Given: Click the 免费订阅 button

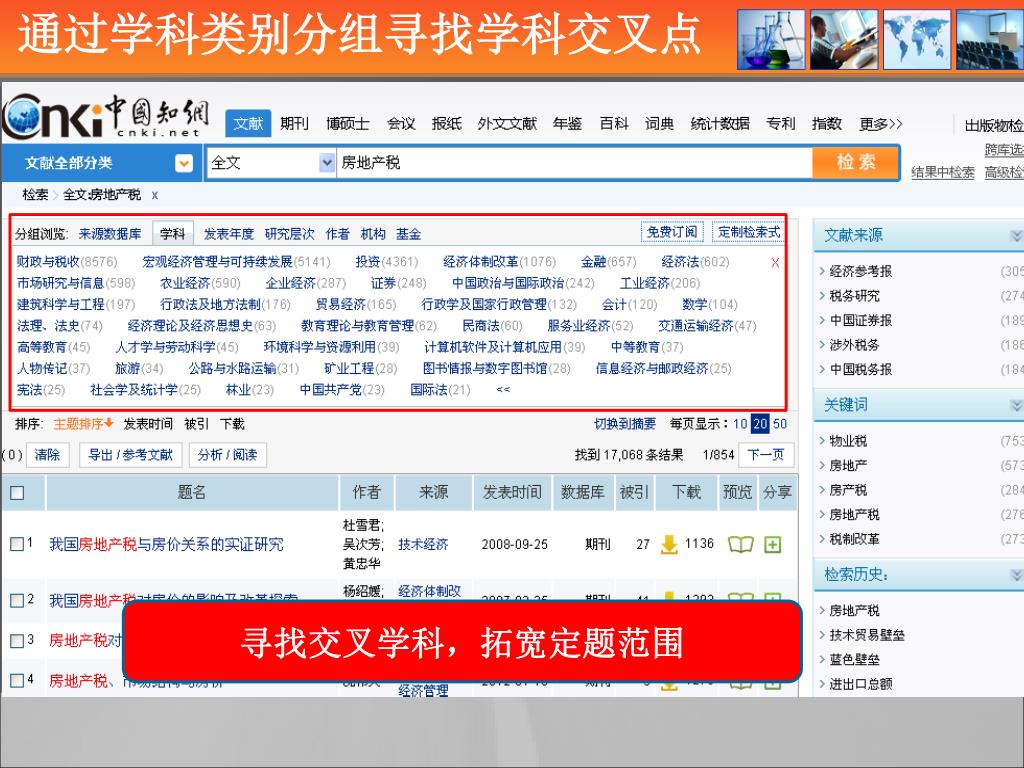Looking at the screenshot, I should pyautogui.click(x=672, y=232).
